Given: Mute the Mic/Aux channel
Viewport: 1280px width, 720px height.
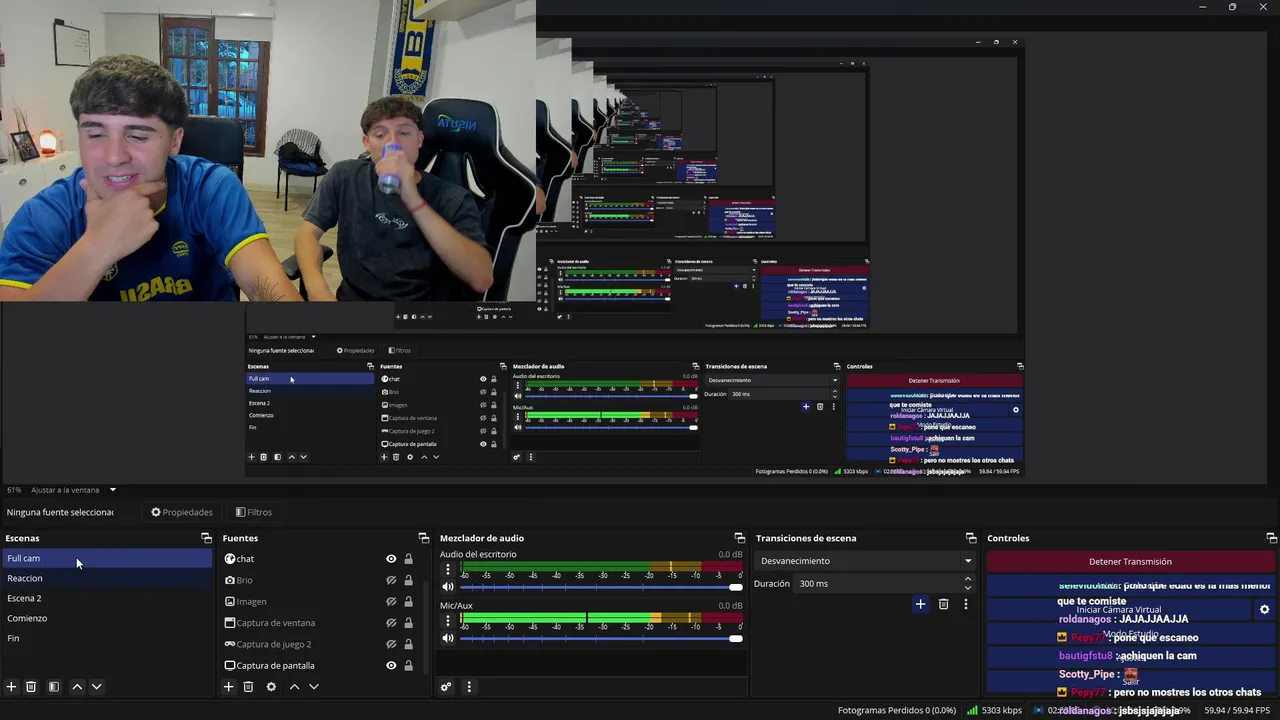Looking at the screenshot, I should coord(448,638).
